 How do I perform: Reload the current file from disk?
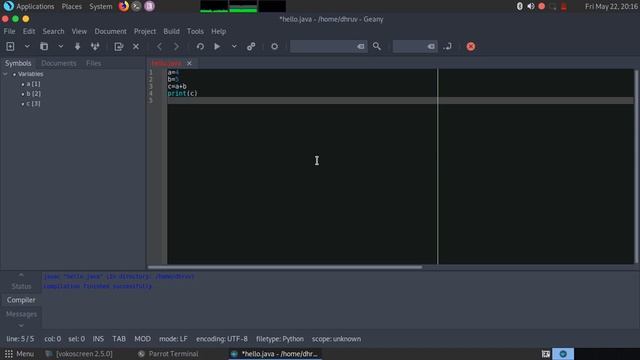(x=119, y=47)
